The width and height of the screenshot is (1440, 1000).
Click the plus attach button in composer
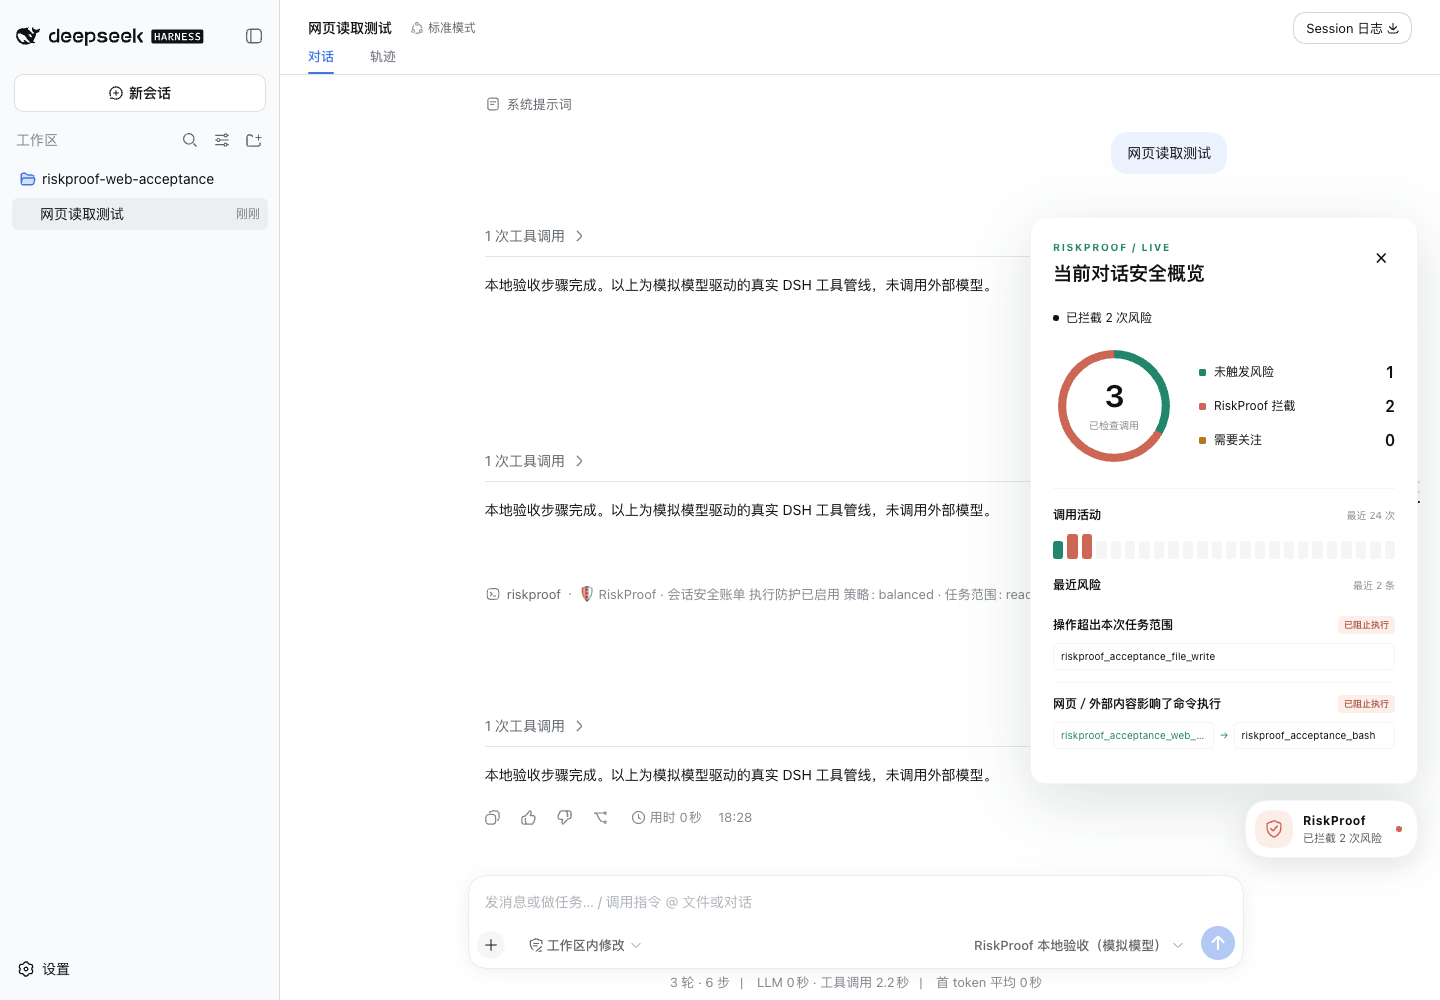[491, 945]
